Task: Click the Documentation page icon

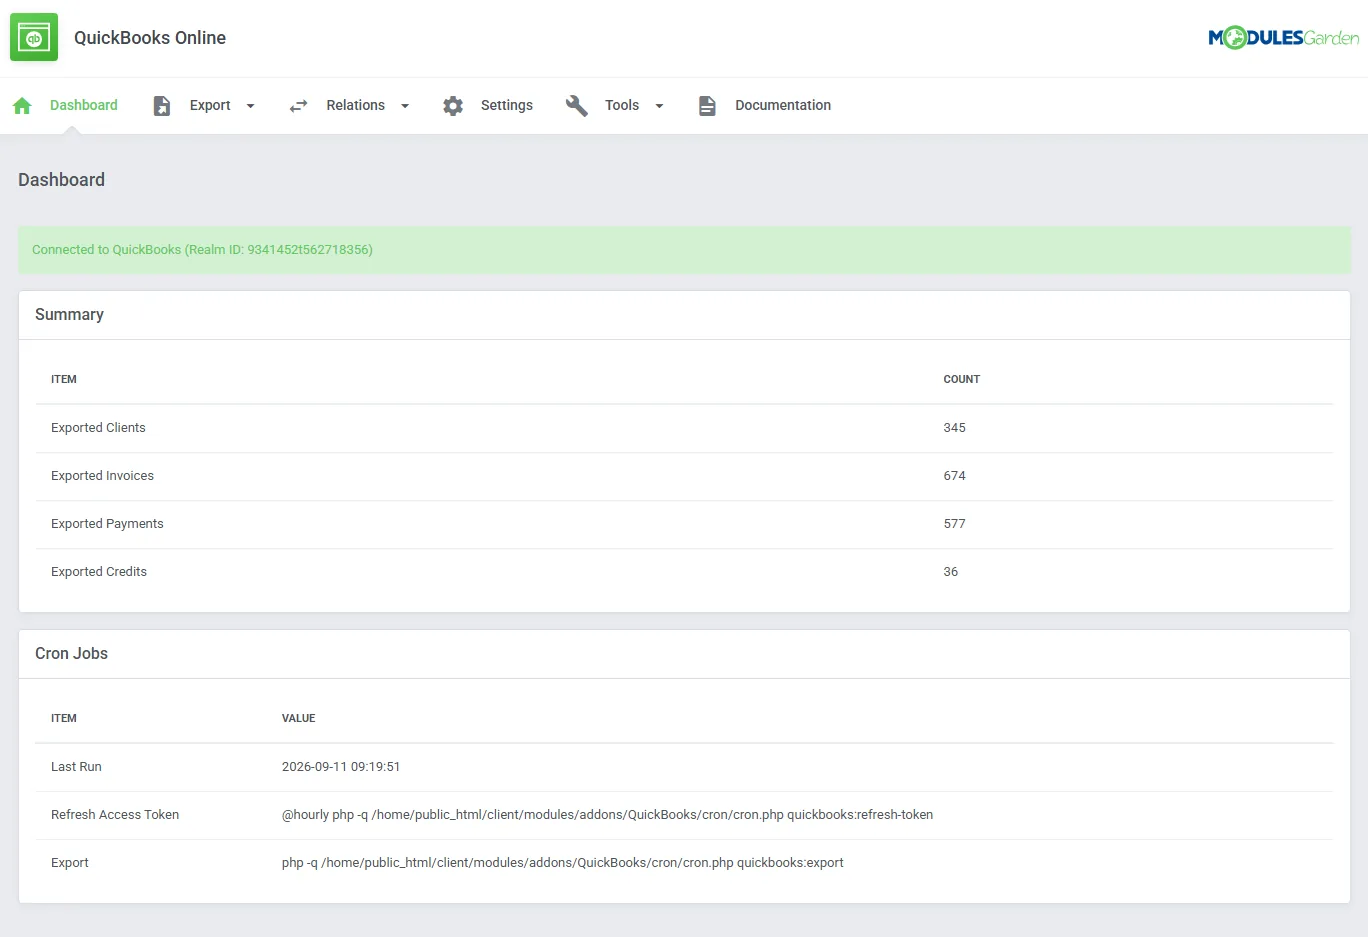Action: (x=707, y=105)
